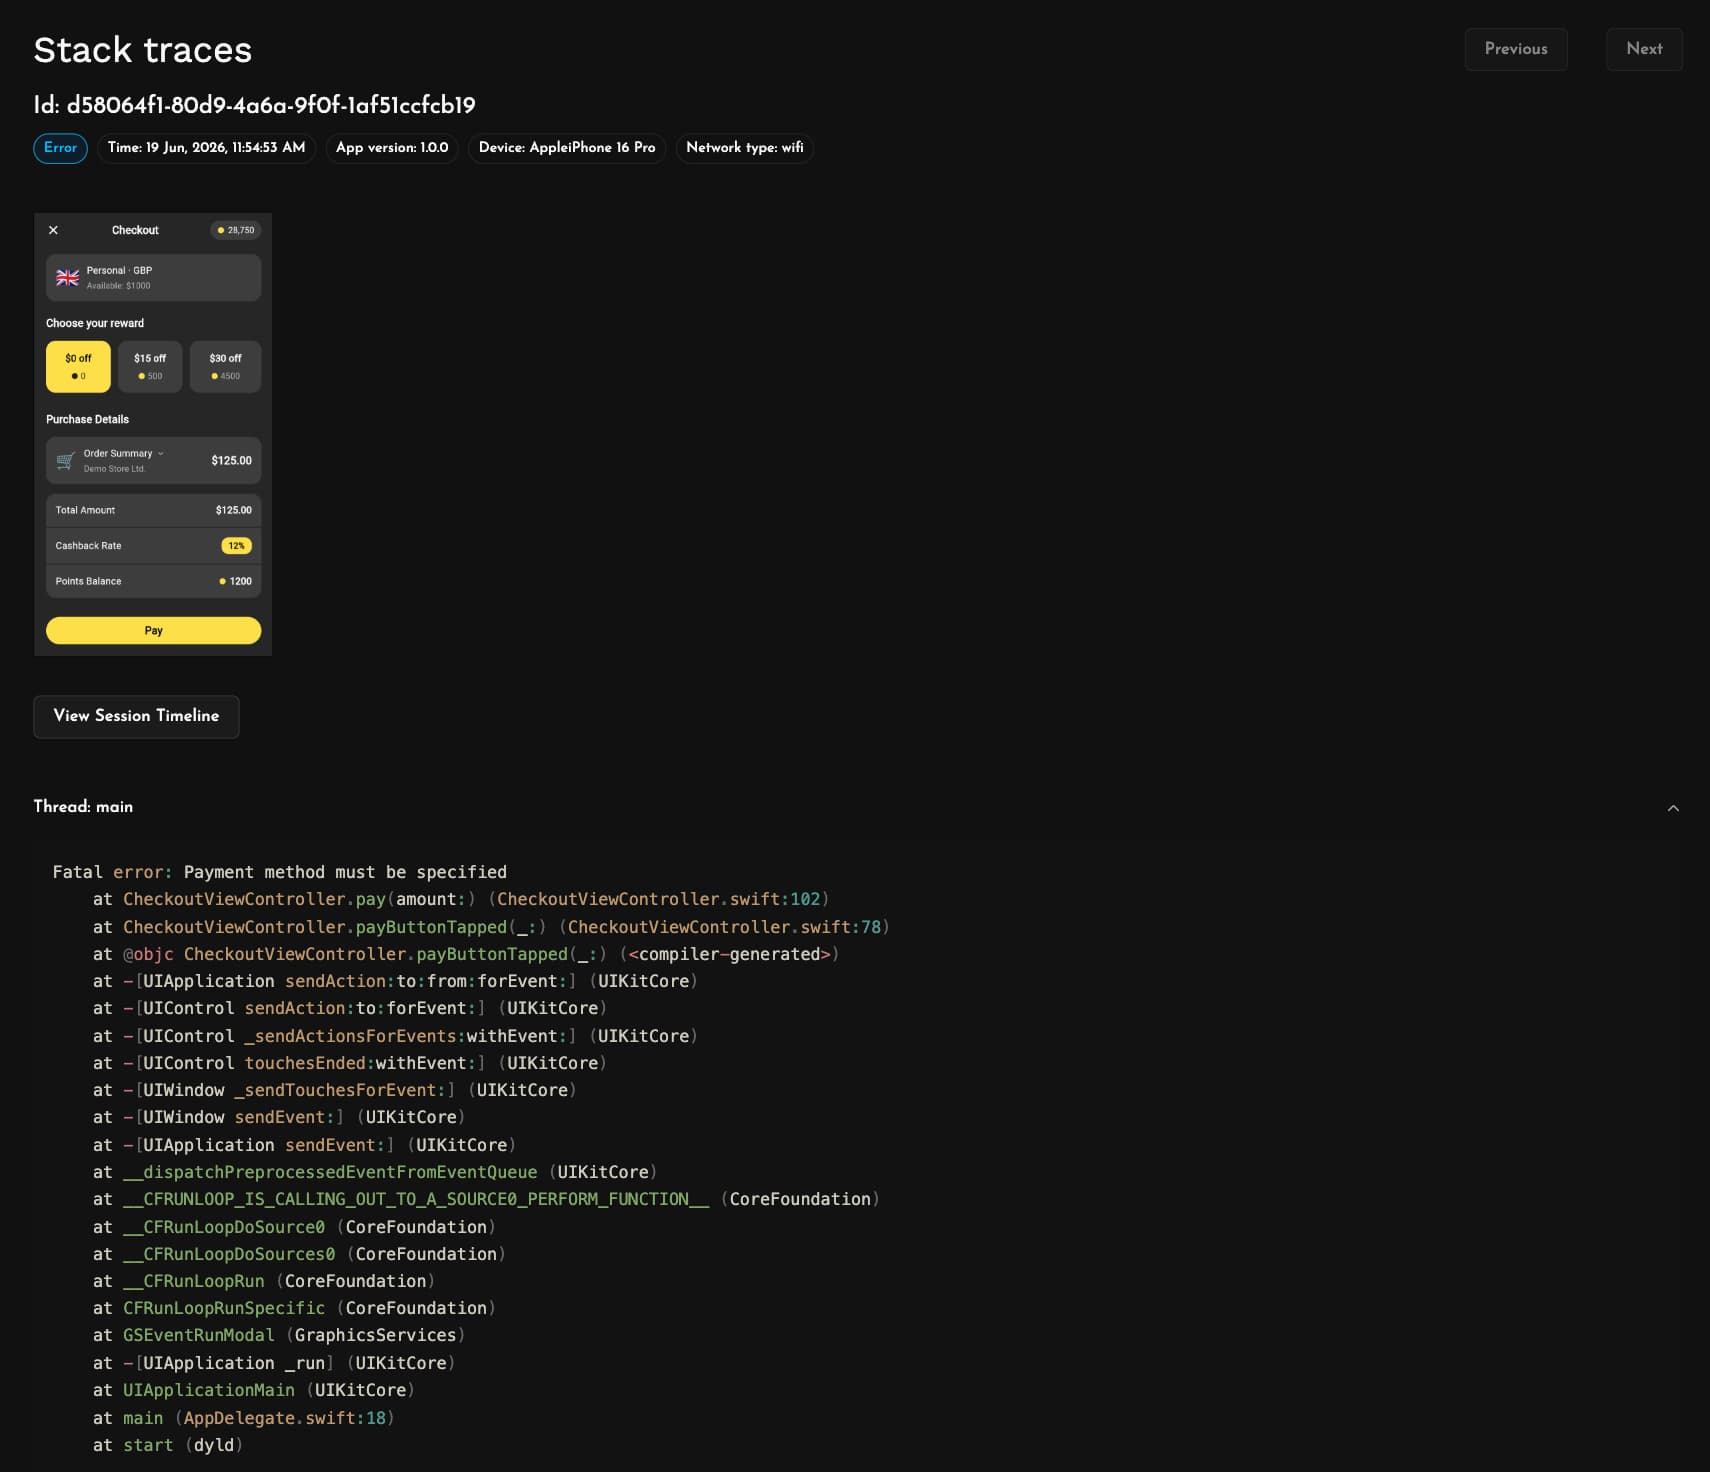Click the __dispatchPreprocessedEventFromEventQueue frame
1710x1472 pixels.
[x=375, y=1172]
